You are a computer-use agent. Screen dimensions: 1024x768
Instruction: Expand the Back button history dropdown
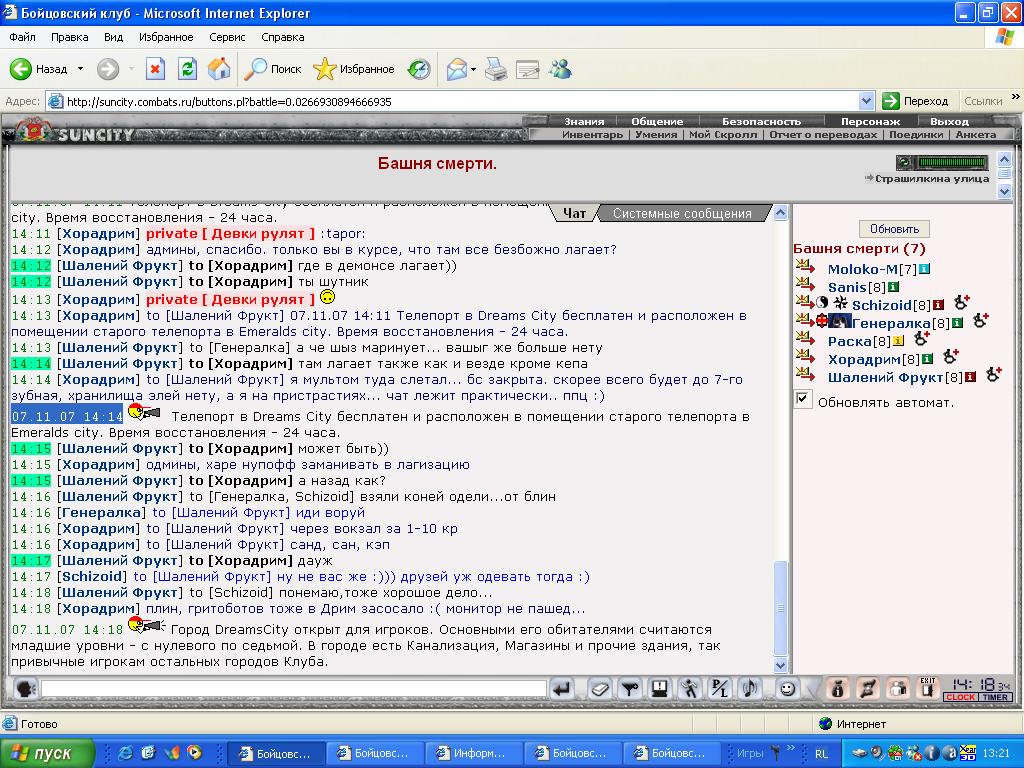coord(79,69)
